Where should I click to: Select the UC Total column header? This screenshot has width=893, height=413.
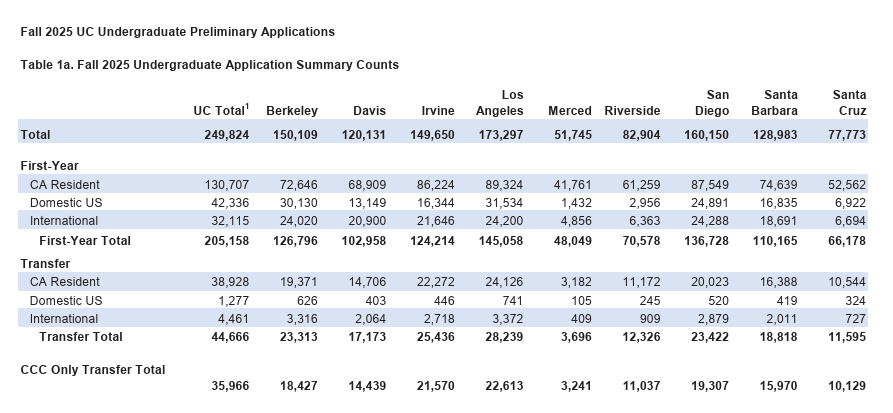[219, 111]
